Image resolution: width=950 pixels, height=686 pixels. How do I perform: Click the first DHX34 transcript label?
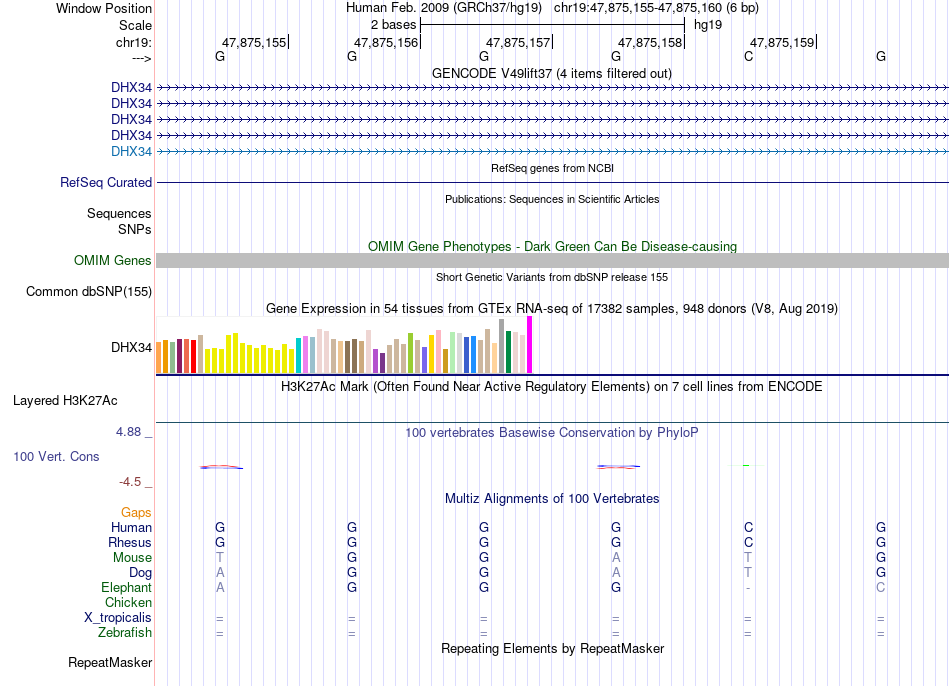point(131,87)
